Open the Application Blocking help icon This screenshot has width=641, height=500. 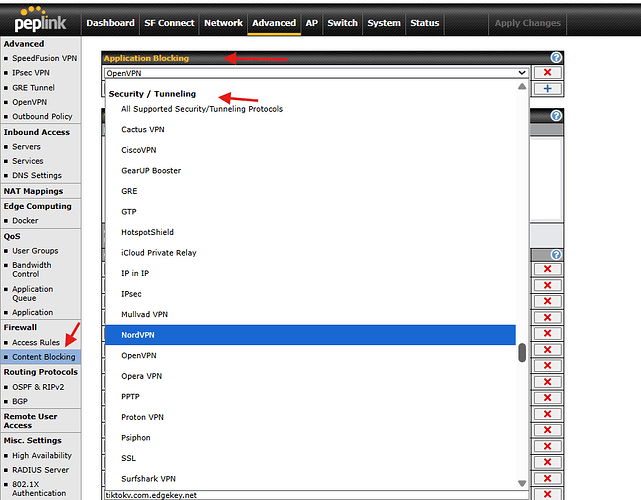point(556,58)
